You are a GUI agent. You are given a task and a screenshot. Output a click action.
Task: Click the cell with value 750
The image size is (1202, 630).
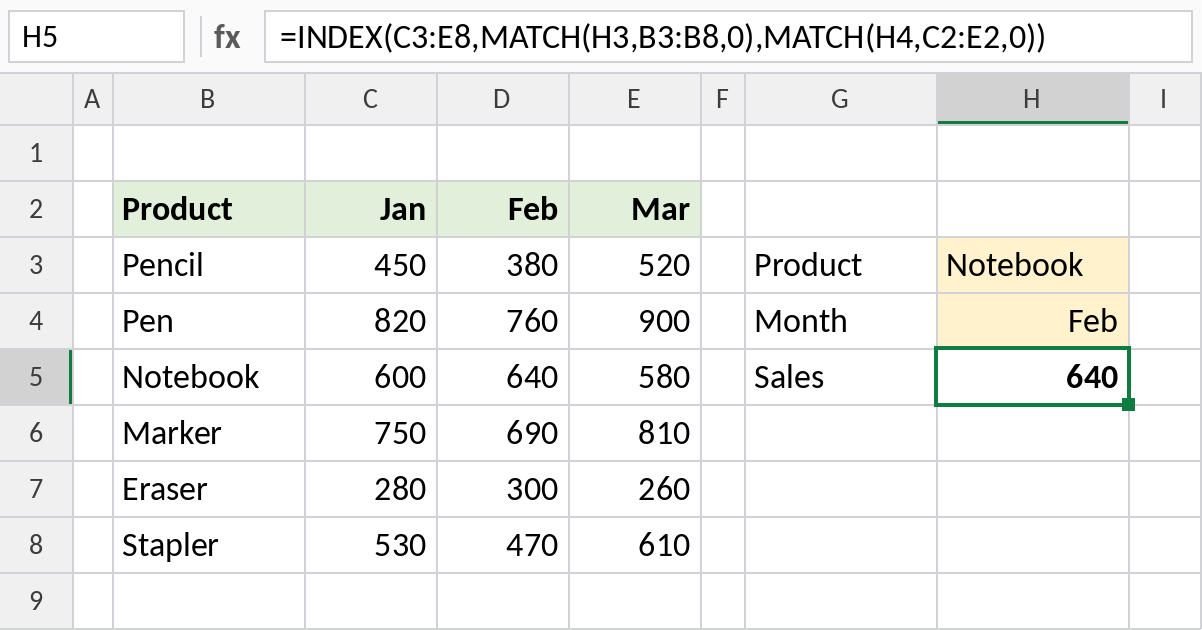(371, 433)
